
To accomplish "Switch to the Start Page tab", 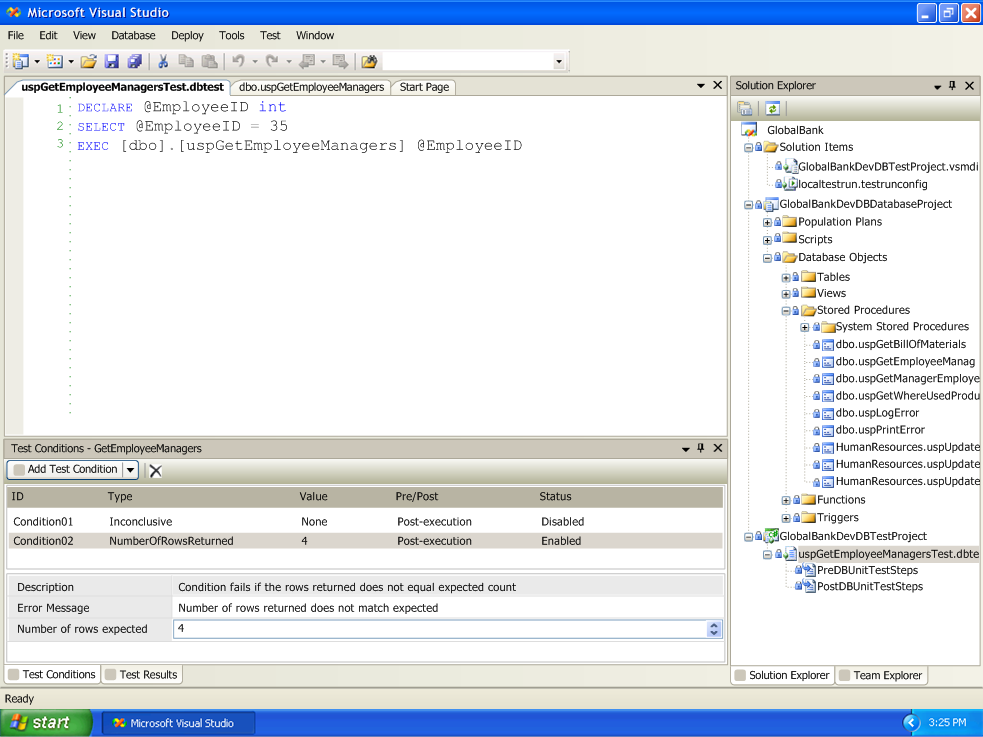I will click(424, 87).
